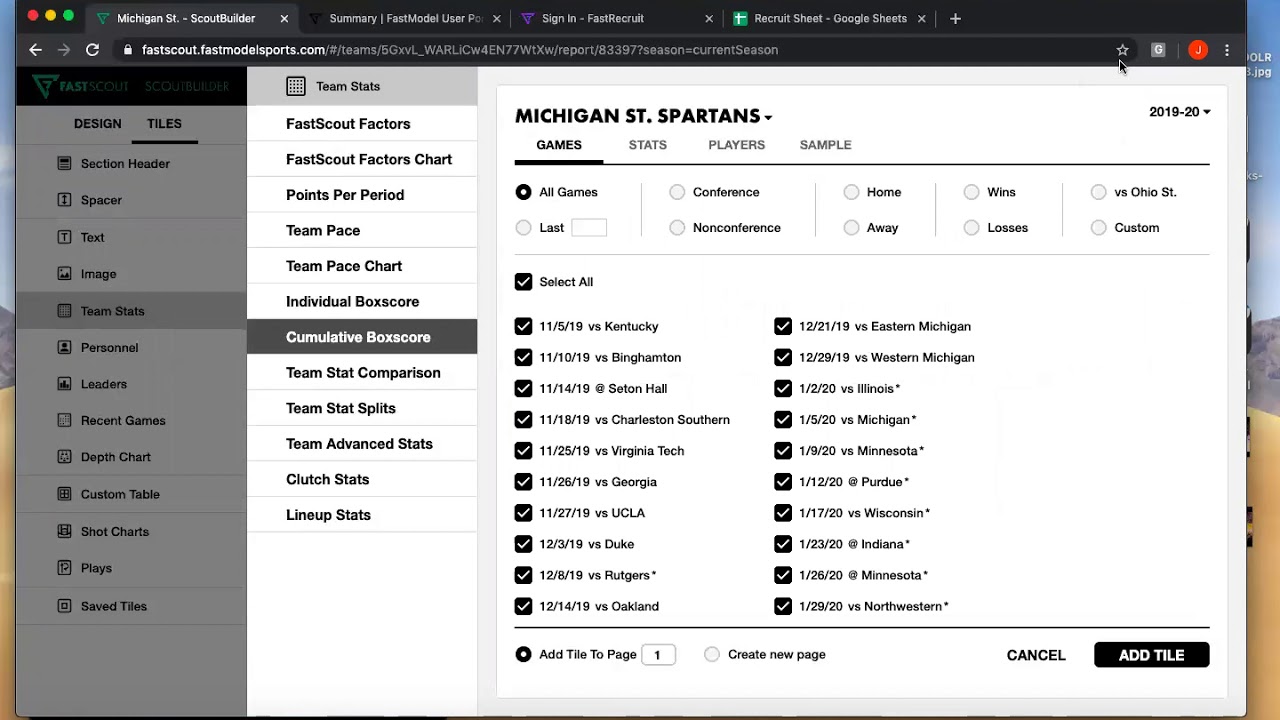1280x720 pixels.
Task: Open the Leaders tile icon
Action: [64, 384]
